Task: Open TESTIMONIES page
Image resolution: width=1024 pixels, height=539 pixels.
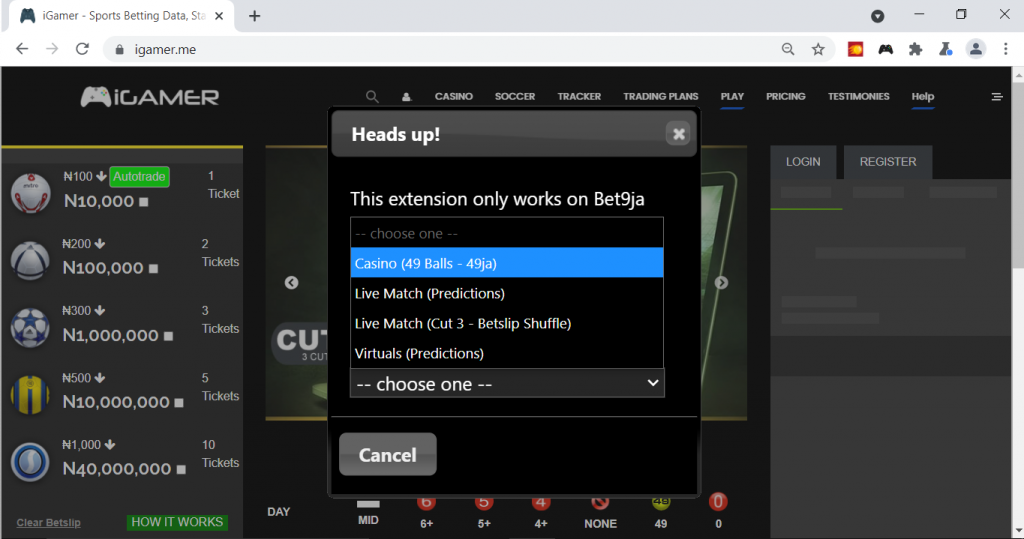Action: [858, 96]
